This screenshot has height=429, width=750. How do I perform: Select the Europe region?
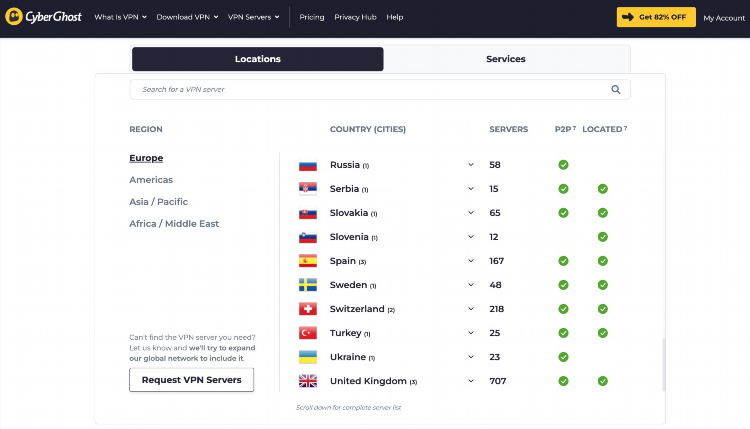[146, 158]
